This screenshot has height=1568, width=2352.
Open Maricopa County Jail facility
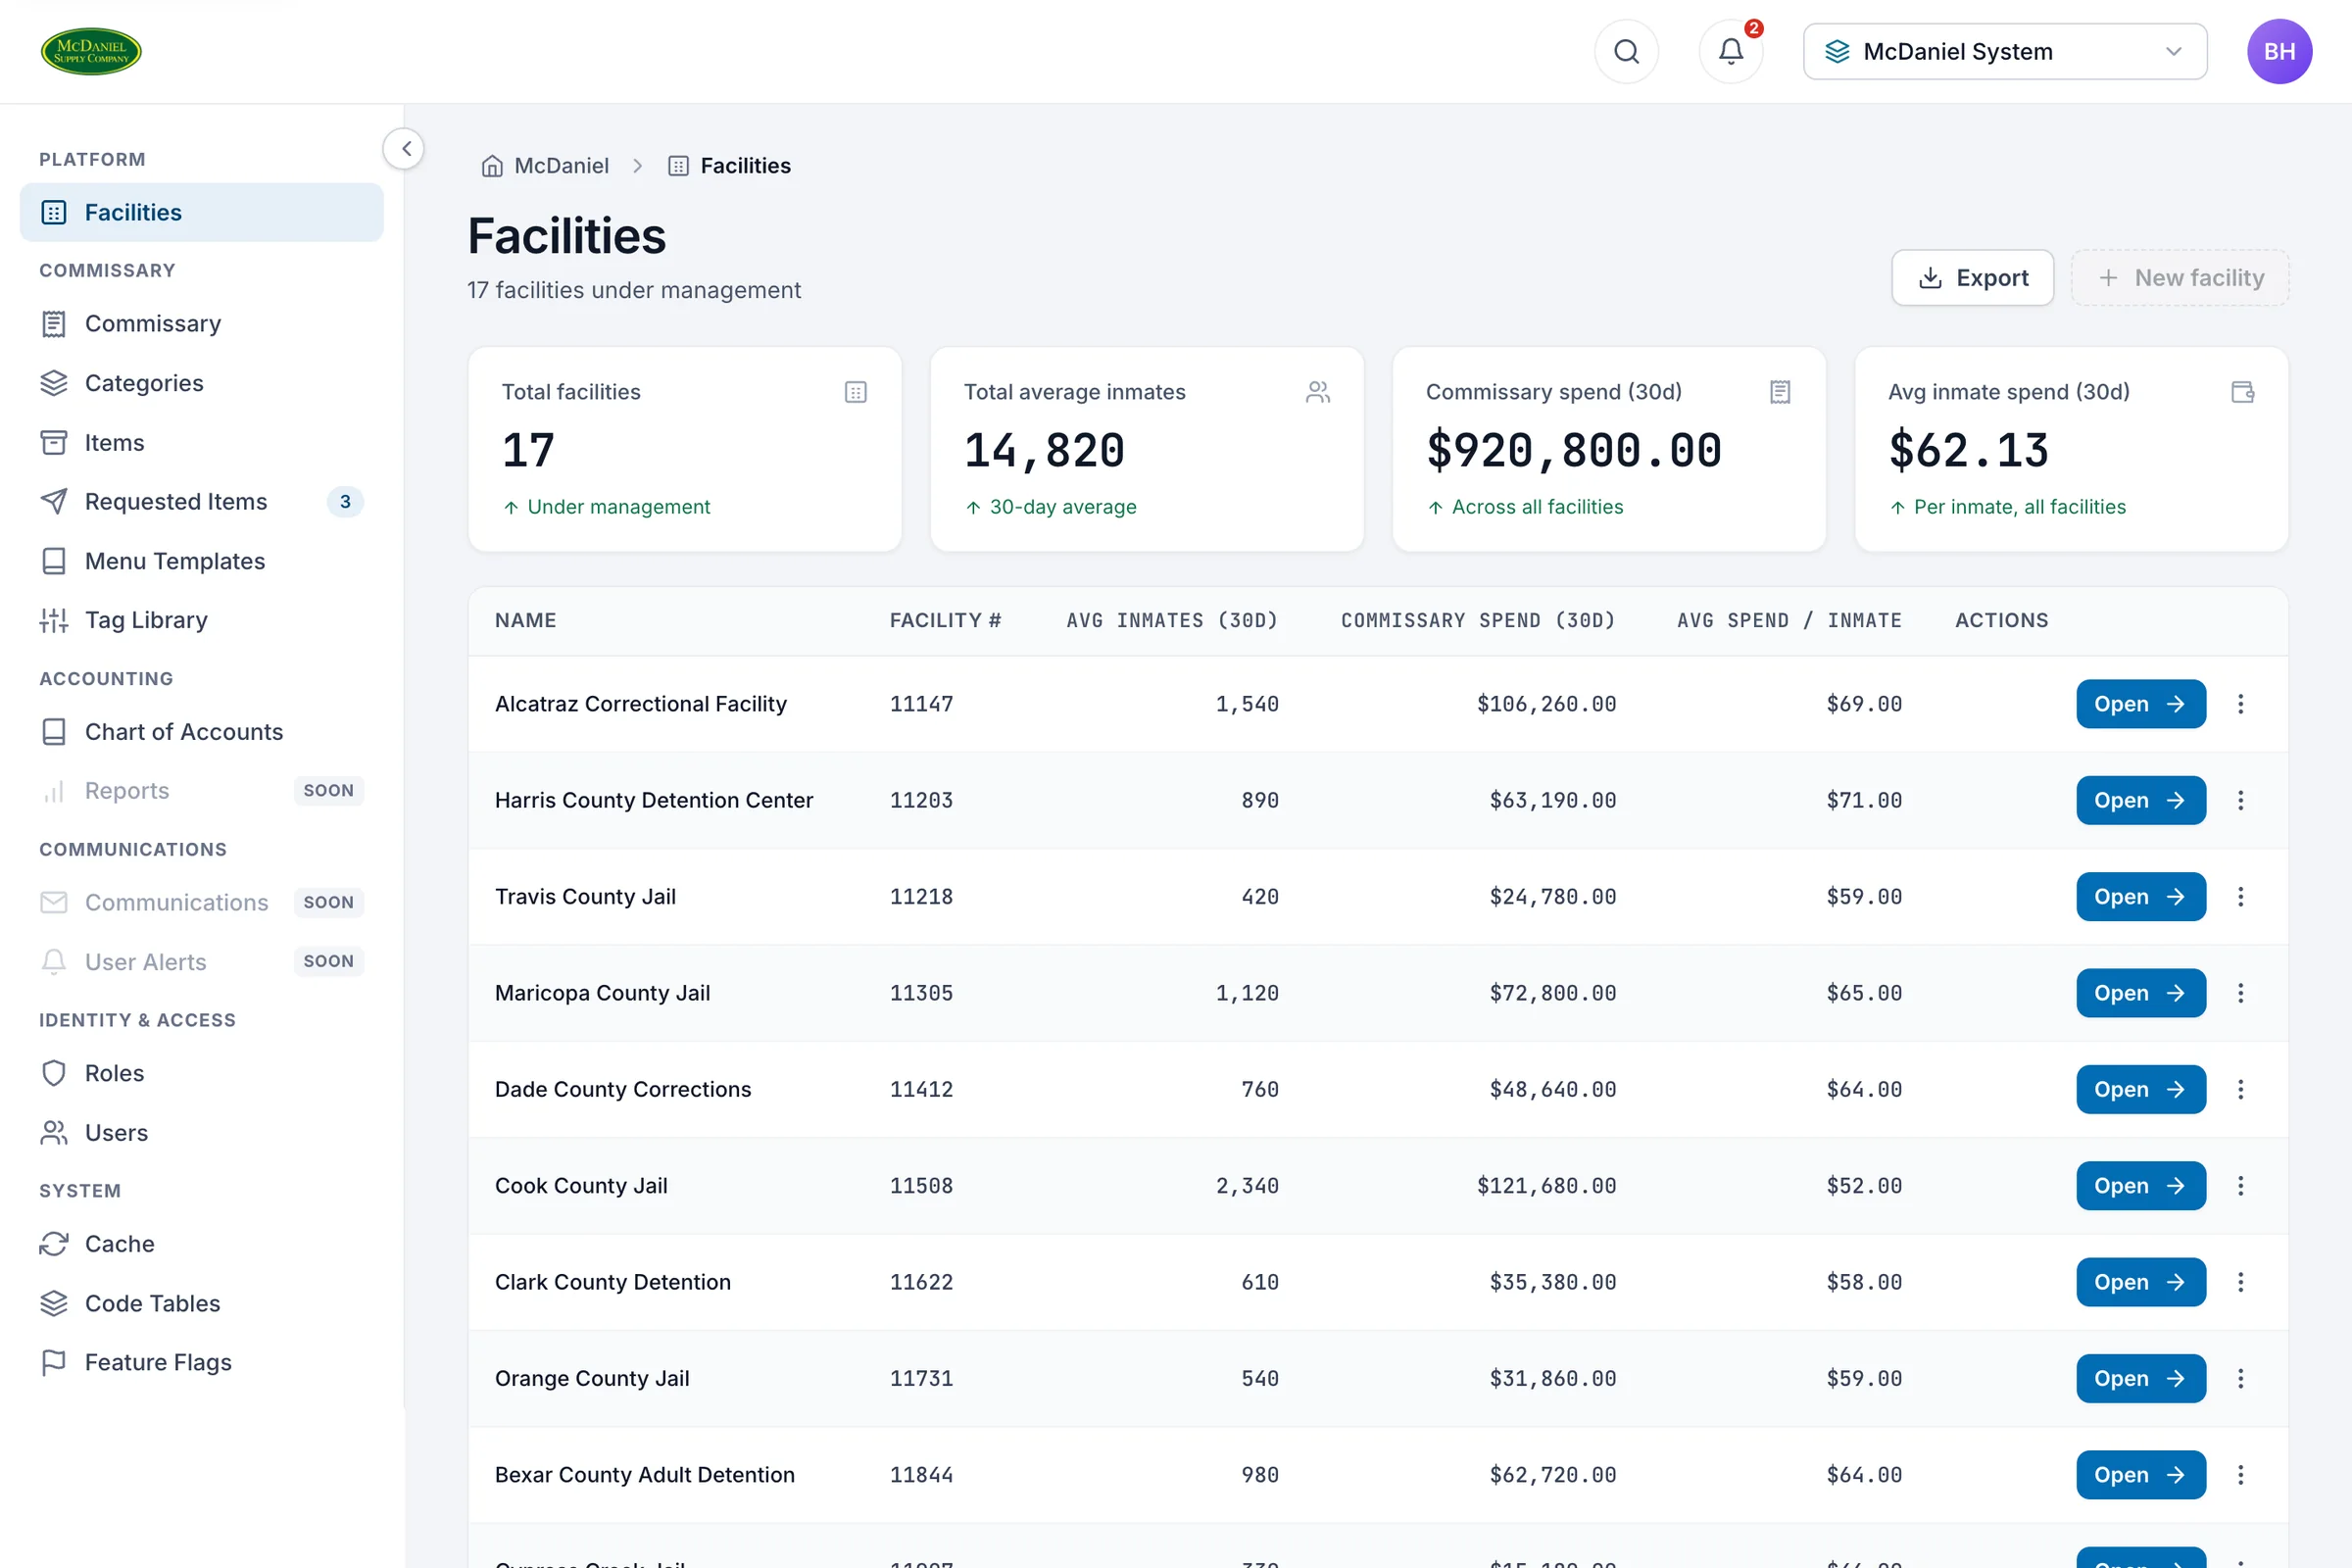tap(2140, 993)
